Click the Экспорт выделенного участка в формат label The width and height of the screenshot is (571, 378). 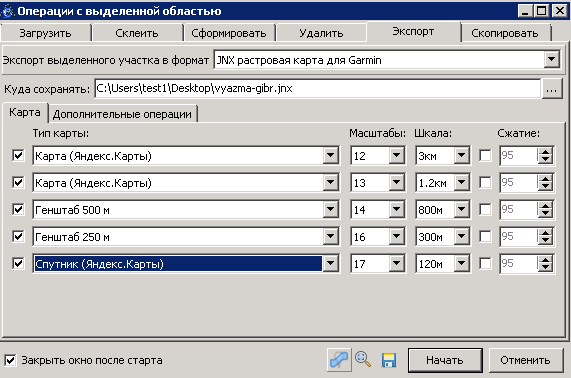[x=106, y=60]
